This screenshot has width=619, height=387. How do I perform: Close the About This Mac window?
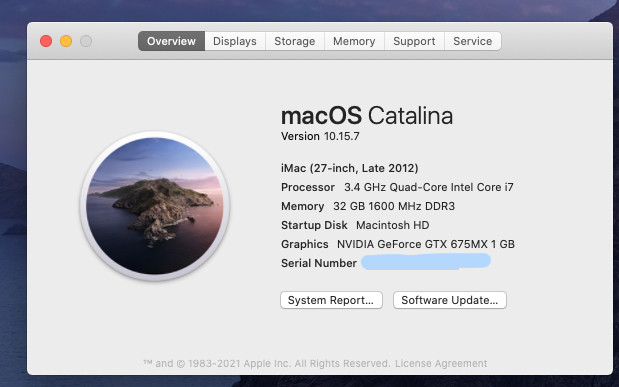click(x=46, y=41)
